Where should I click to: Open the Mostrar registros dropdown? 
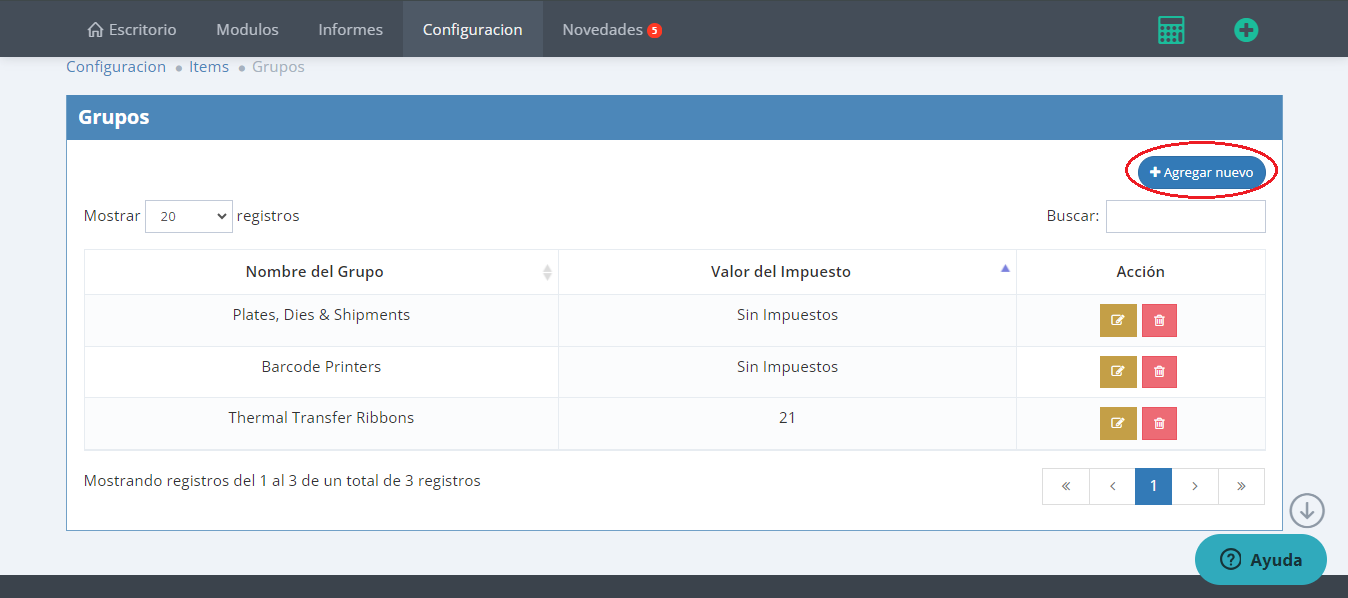pos(188,216)
